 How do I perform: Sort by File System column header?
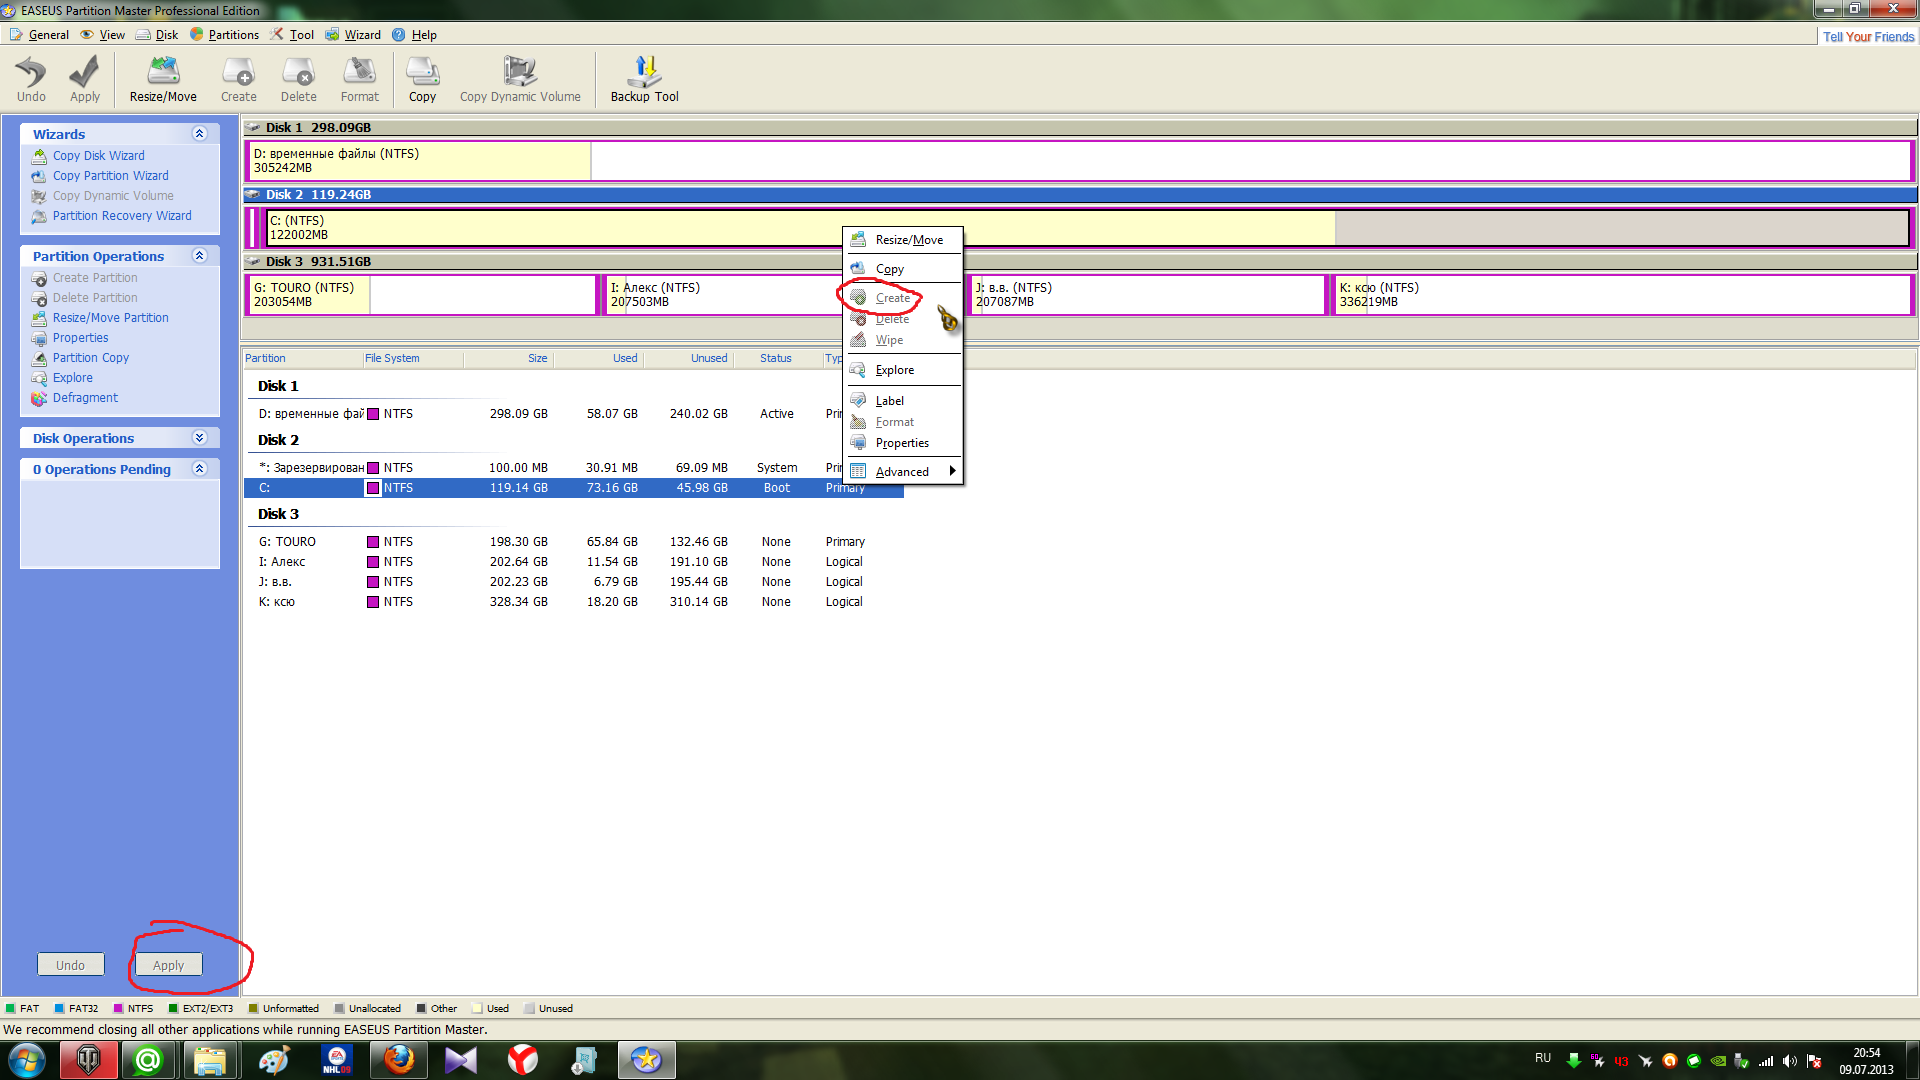[x=412, y=358]
